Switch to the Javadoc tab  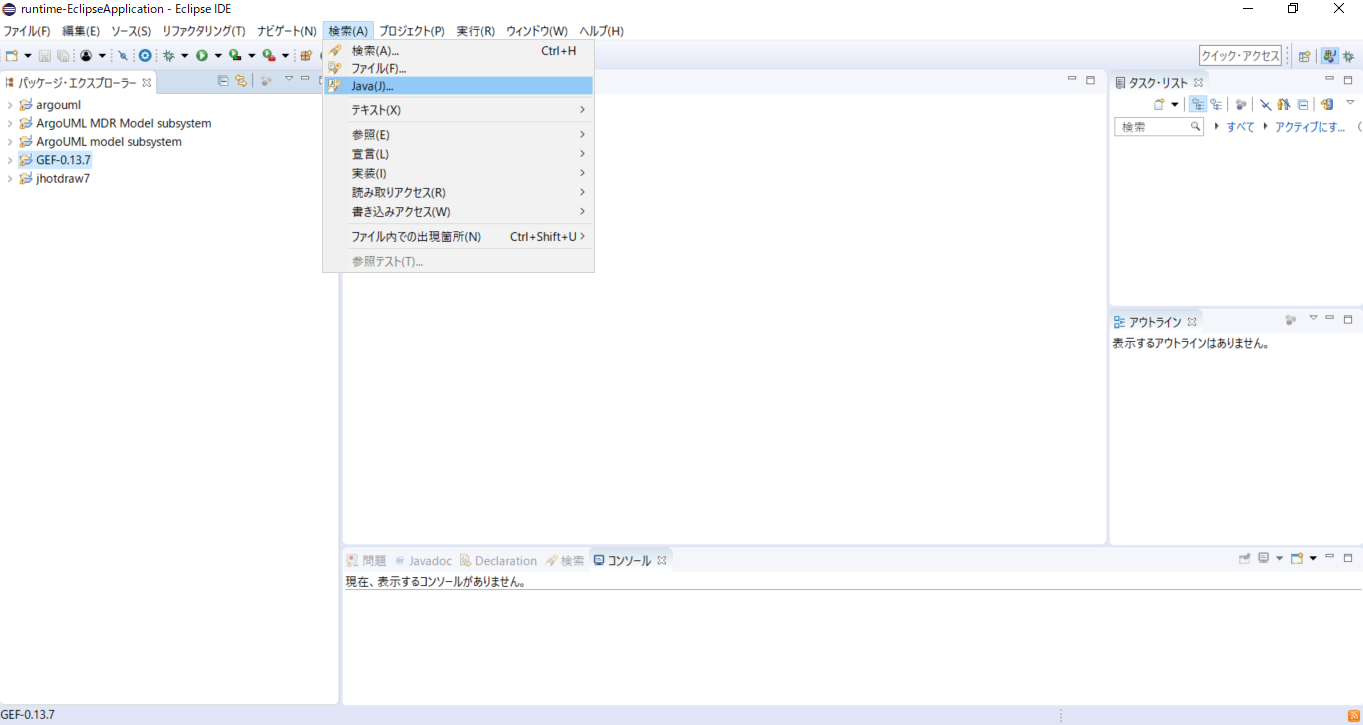424,561
